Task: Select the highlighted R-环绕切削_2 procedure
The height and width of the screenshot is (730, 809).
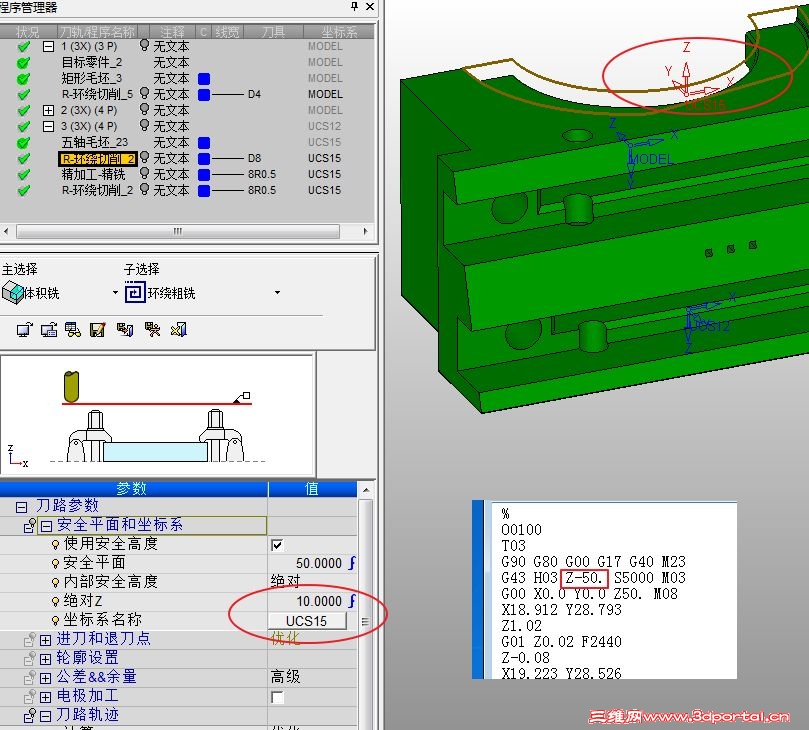Action: (x=98, y=158)
